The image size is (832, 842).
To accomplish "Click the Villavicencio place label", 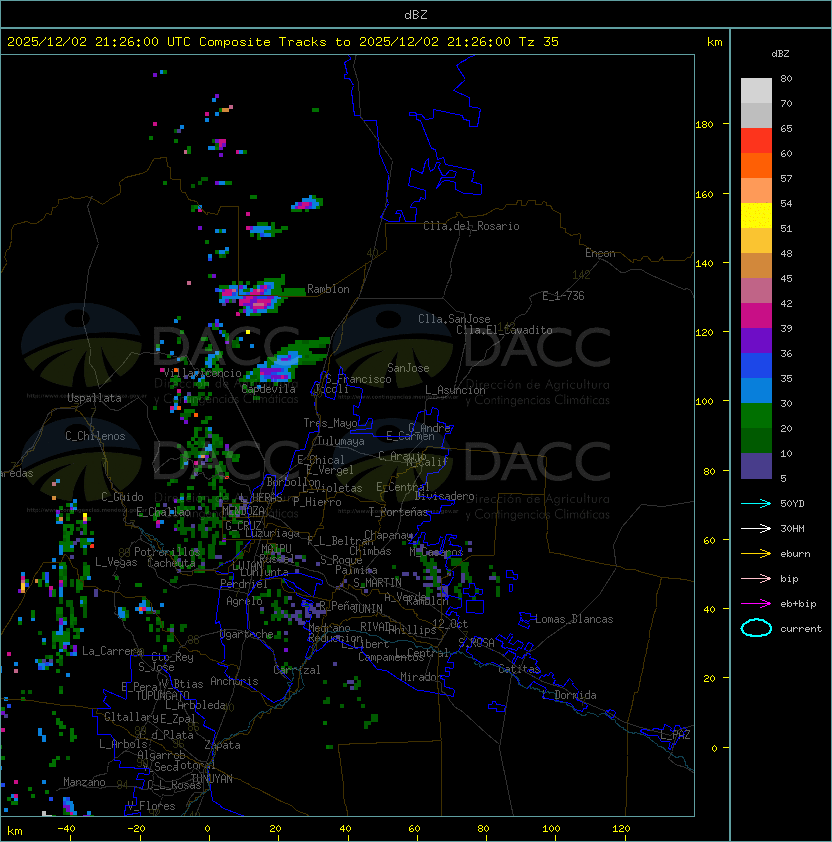I will [x=202, y=373].
